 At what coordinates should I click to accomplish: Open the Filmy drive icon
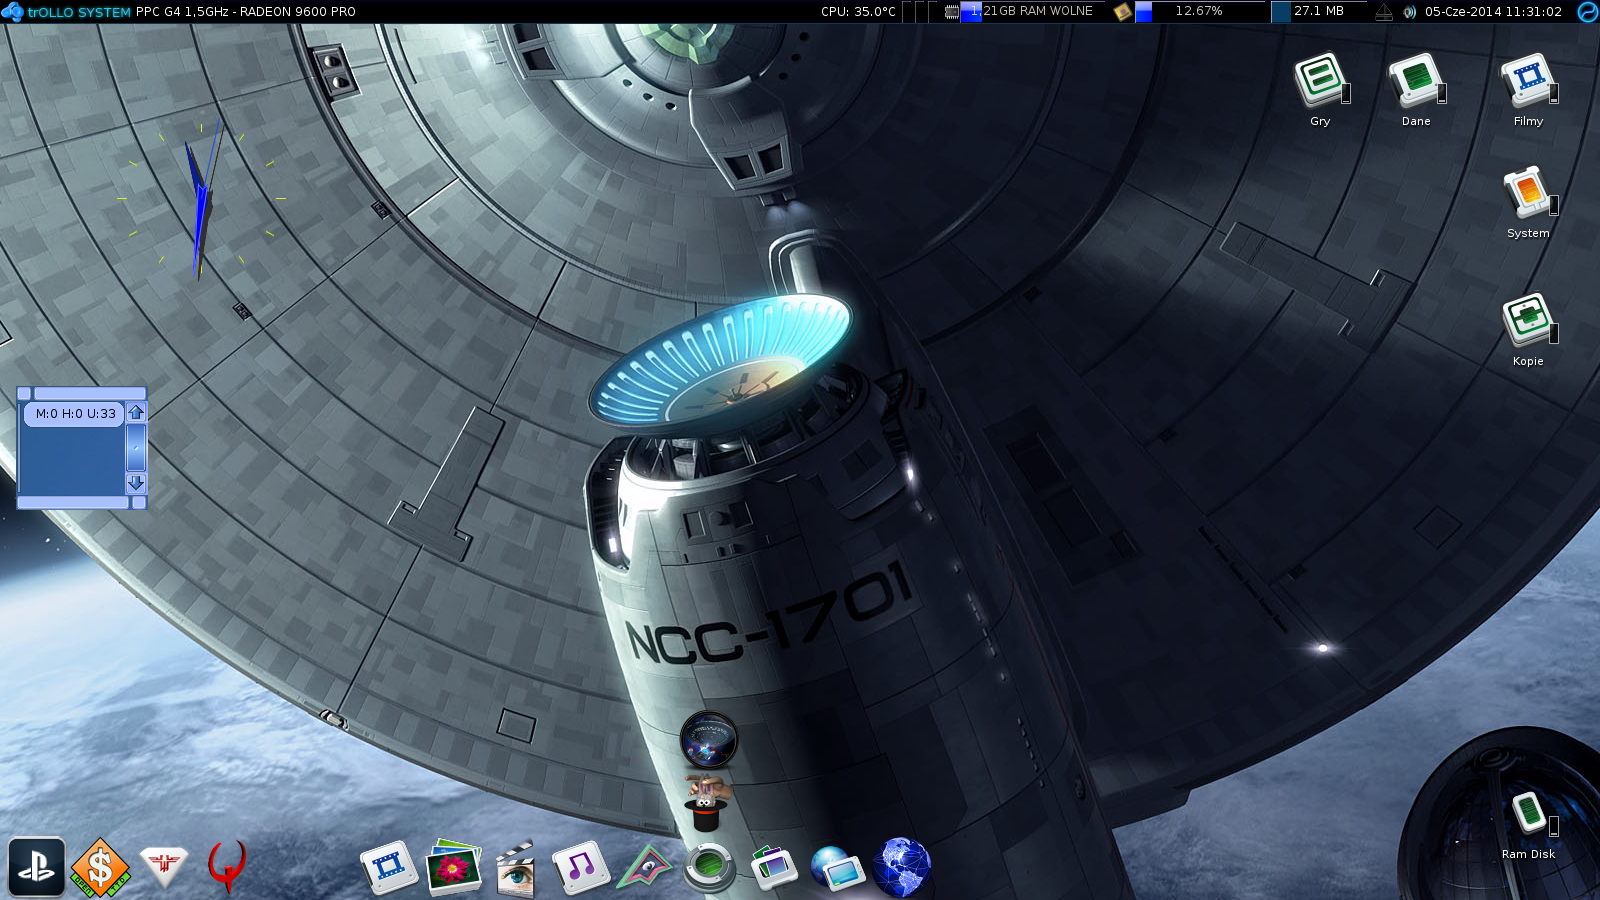pyautogui.click(x=1528, y=80)
